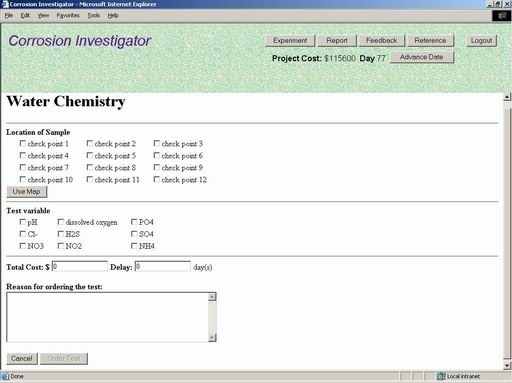The image size is (512, 383).
Task: Click the text area scroll down arrow
Action: point(212,338)
